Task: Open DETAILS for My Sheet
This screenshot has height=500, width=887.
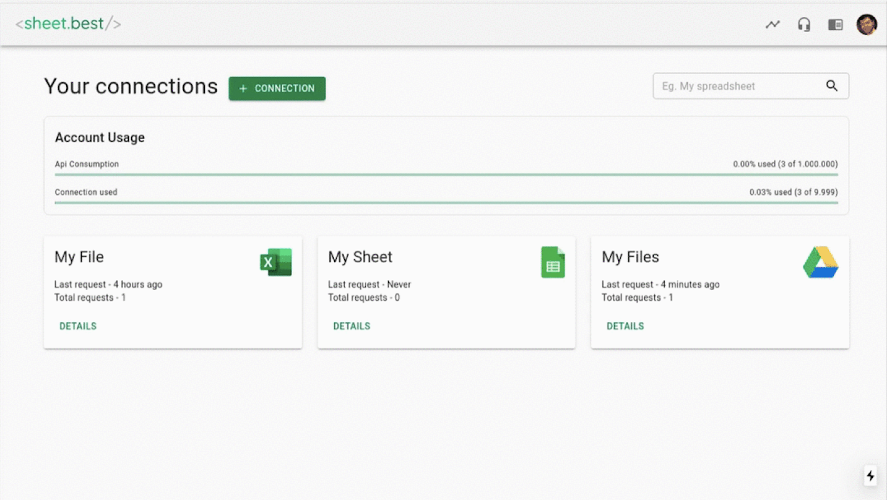Action: [352, 326]
